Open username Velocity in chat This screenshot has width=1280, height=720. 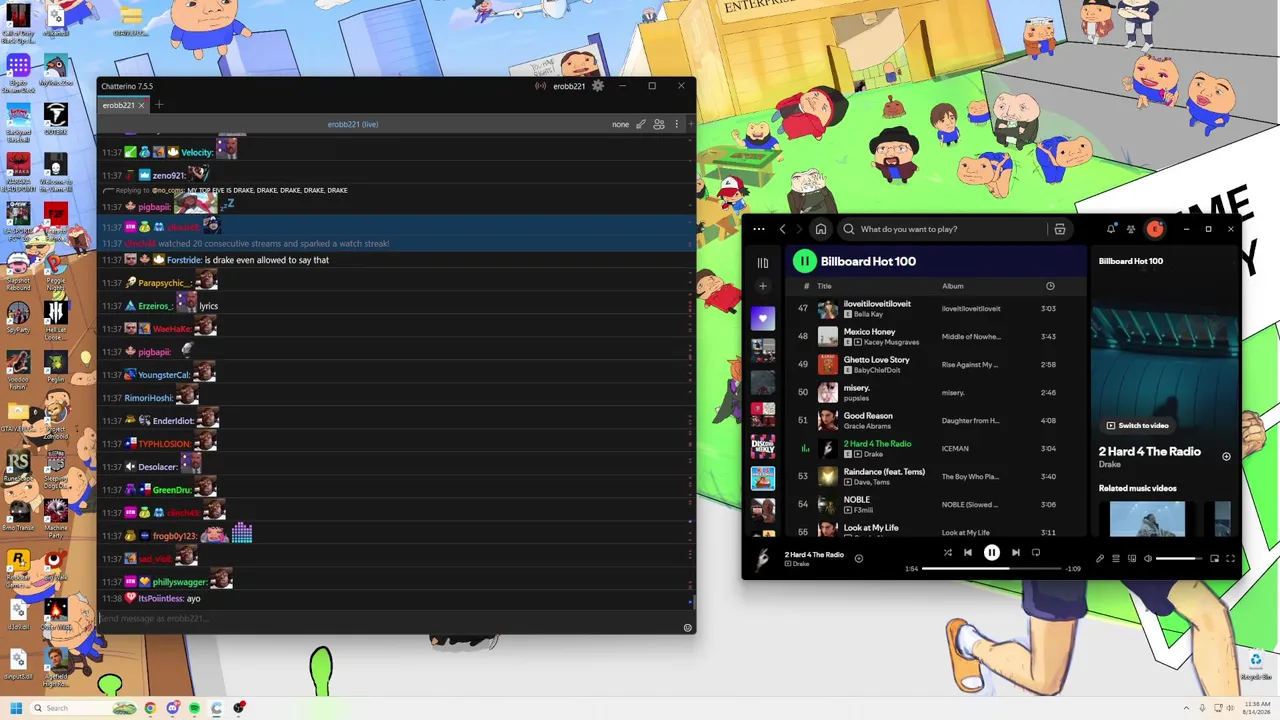[x=197, y=153]
